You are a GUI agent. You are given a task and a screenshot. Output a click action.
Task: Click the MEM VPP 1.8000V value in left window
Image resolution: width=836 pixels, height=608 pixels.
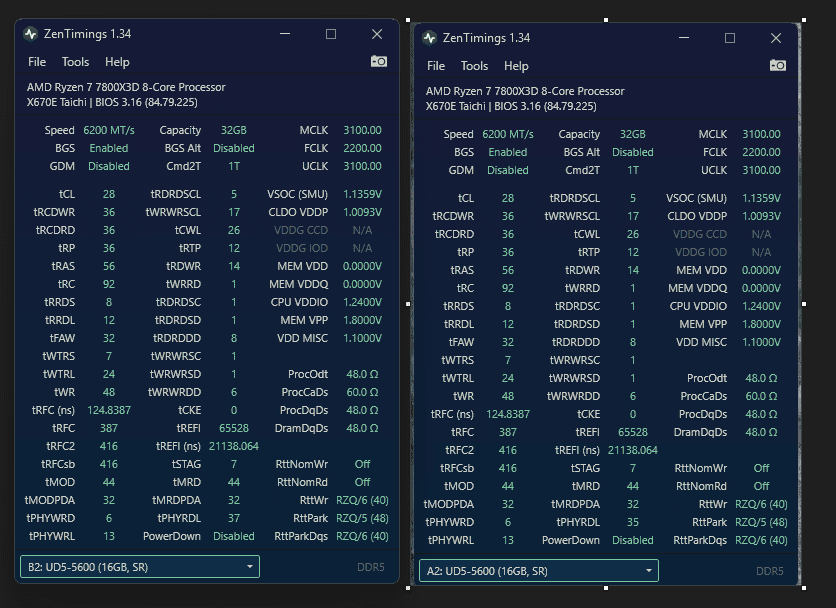pos(362,320)
